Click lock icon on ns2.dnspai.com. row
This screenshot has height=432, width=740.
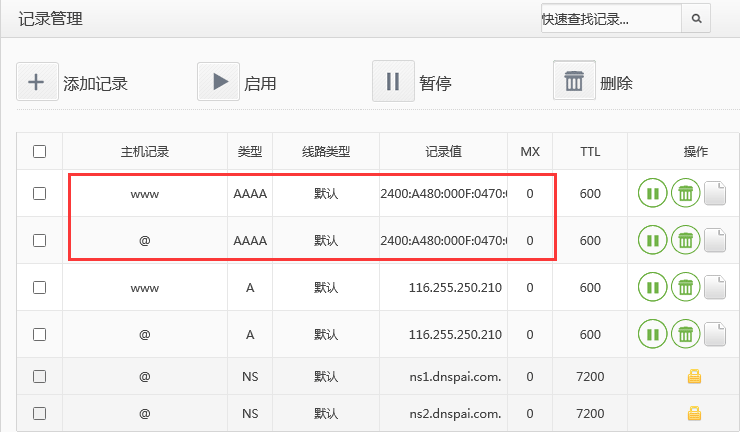[693, 413]
